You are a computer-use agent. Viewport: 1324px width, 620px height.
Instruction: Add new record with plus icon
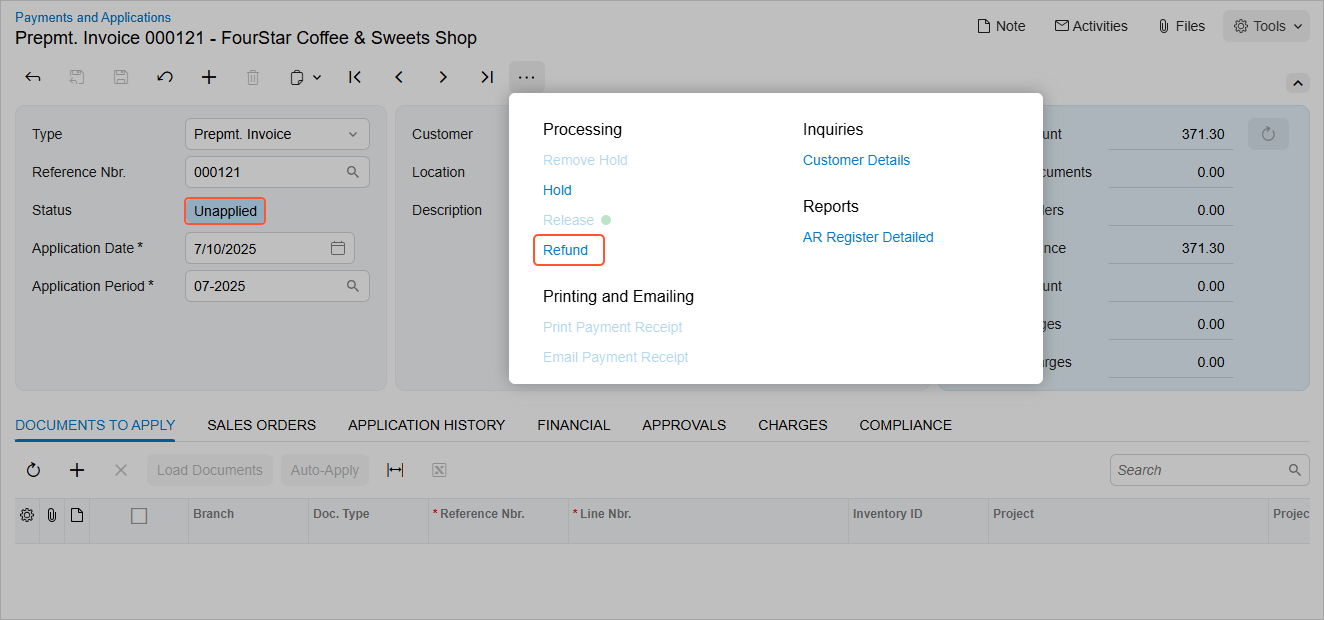209,77
